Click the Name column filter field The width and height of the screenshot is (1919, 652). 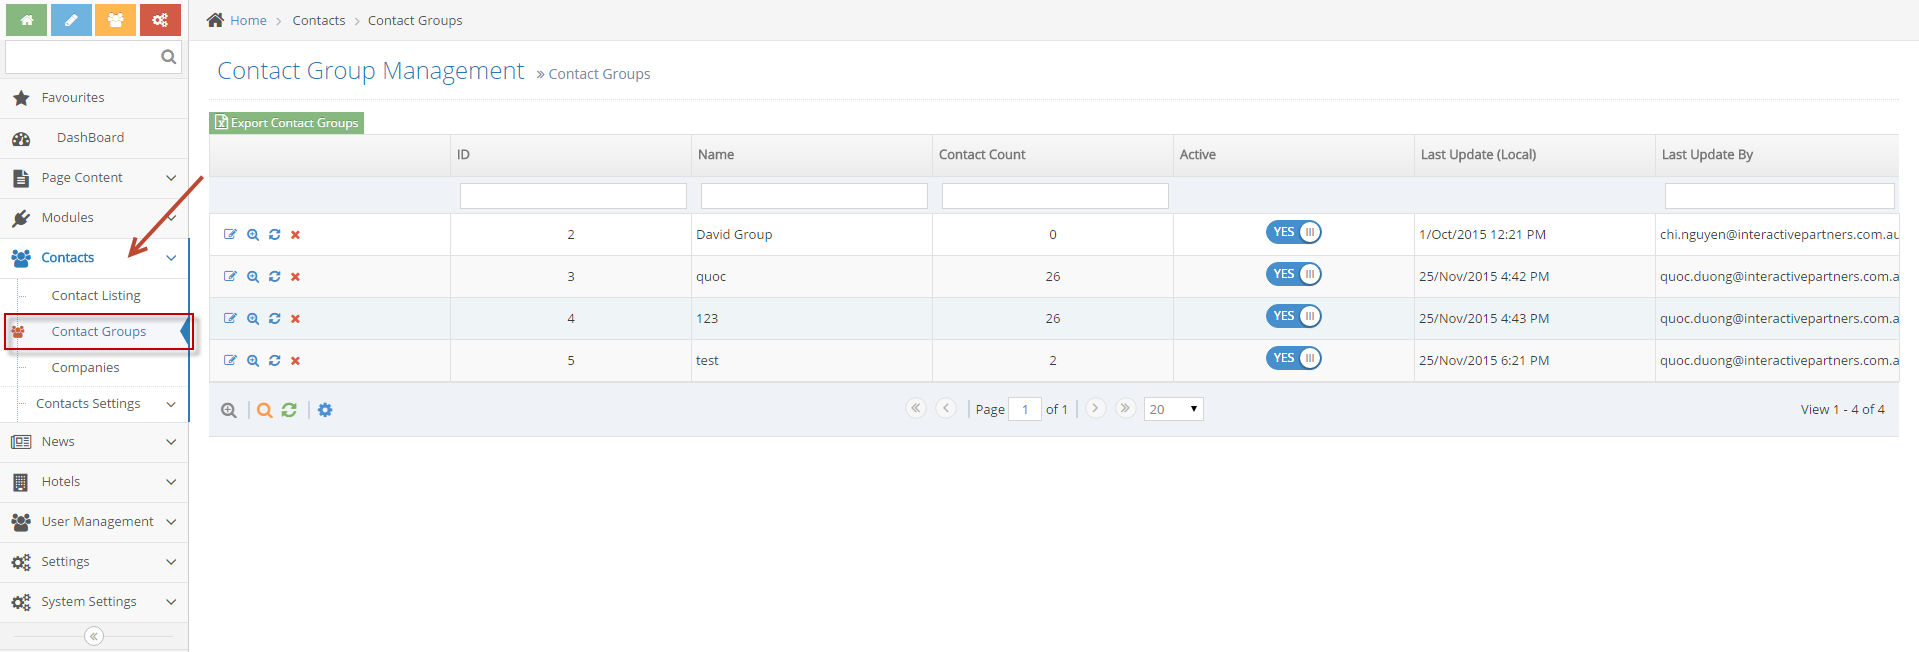(x=814, y=196)
